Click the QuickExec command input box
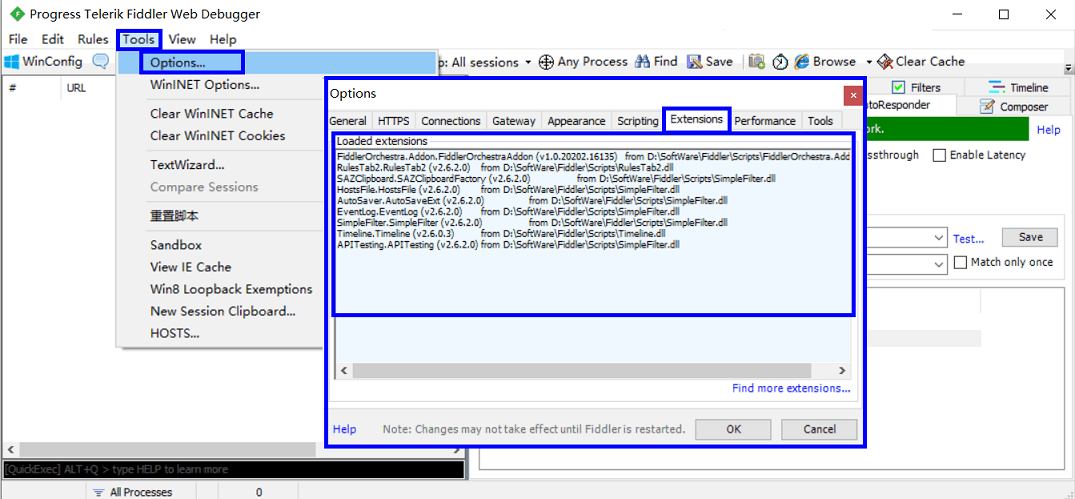1075x499 pixels. click(234, 470)
